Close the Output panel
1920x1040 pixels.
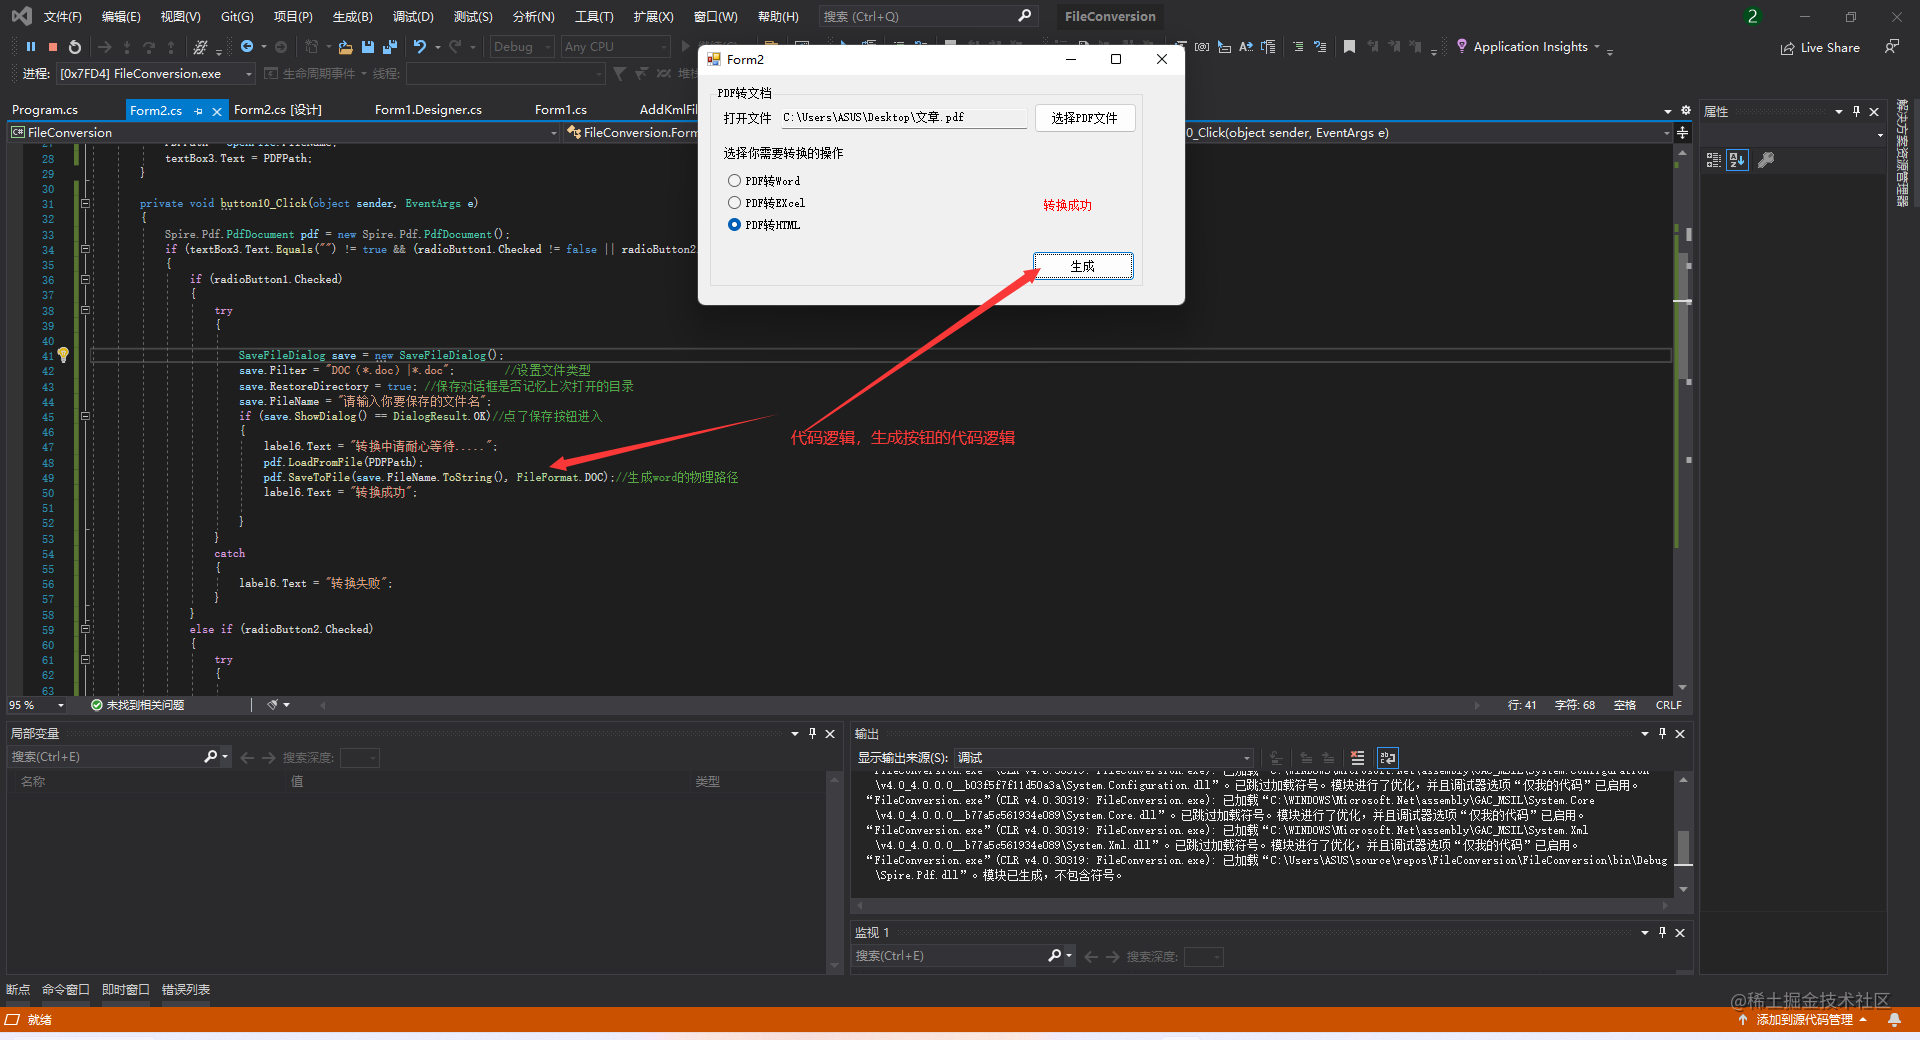point(1680,734)
